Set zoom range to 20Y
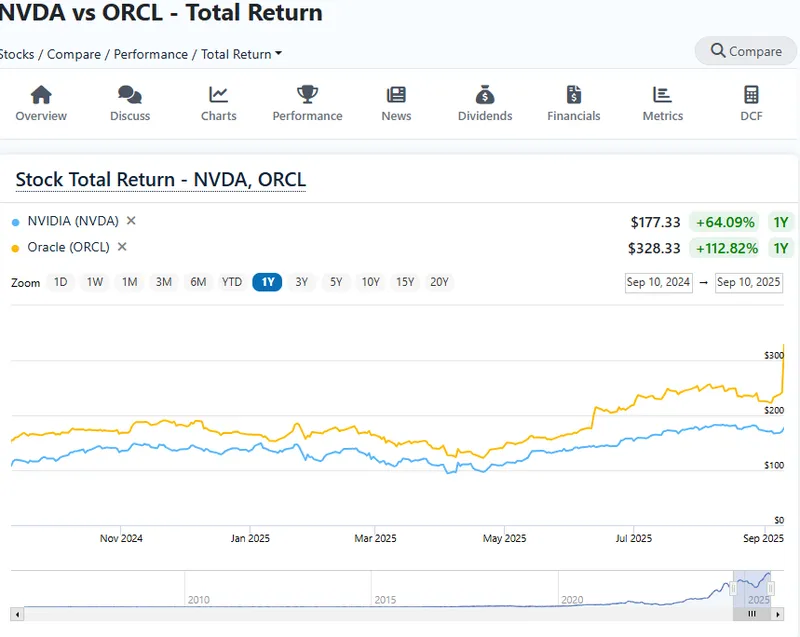Screen dimensions: 800x637 [439, 282]
